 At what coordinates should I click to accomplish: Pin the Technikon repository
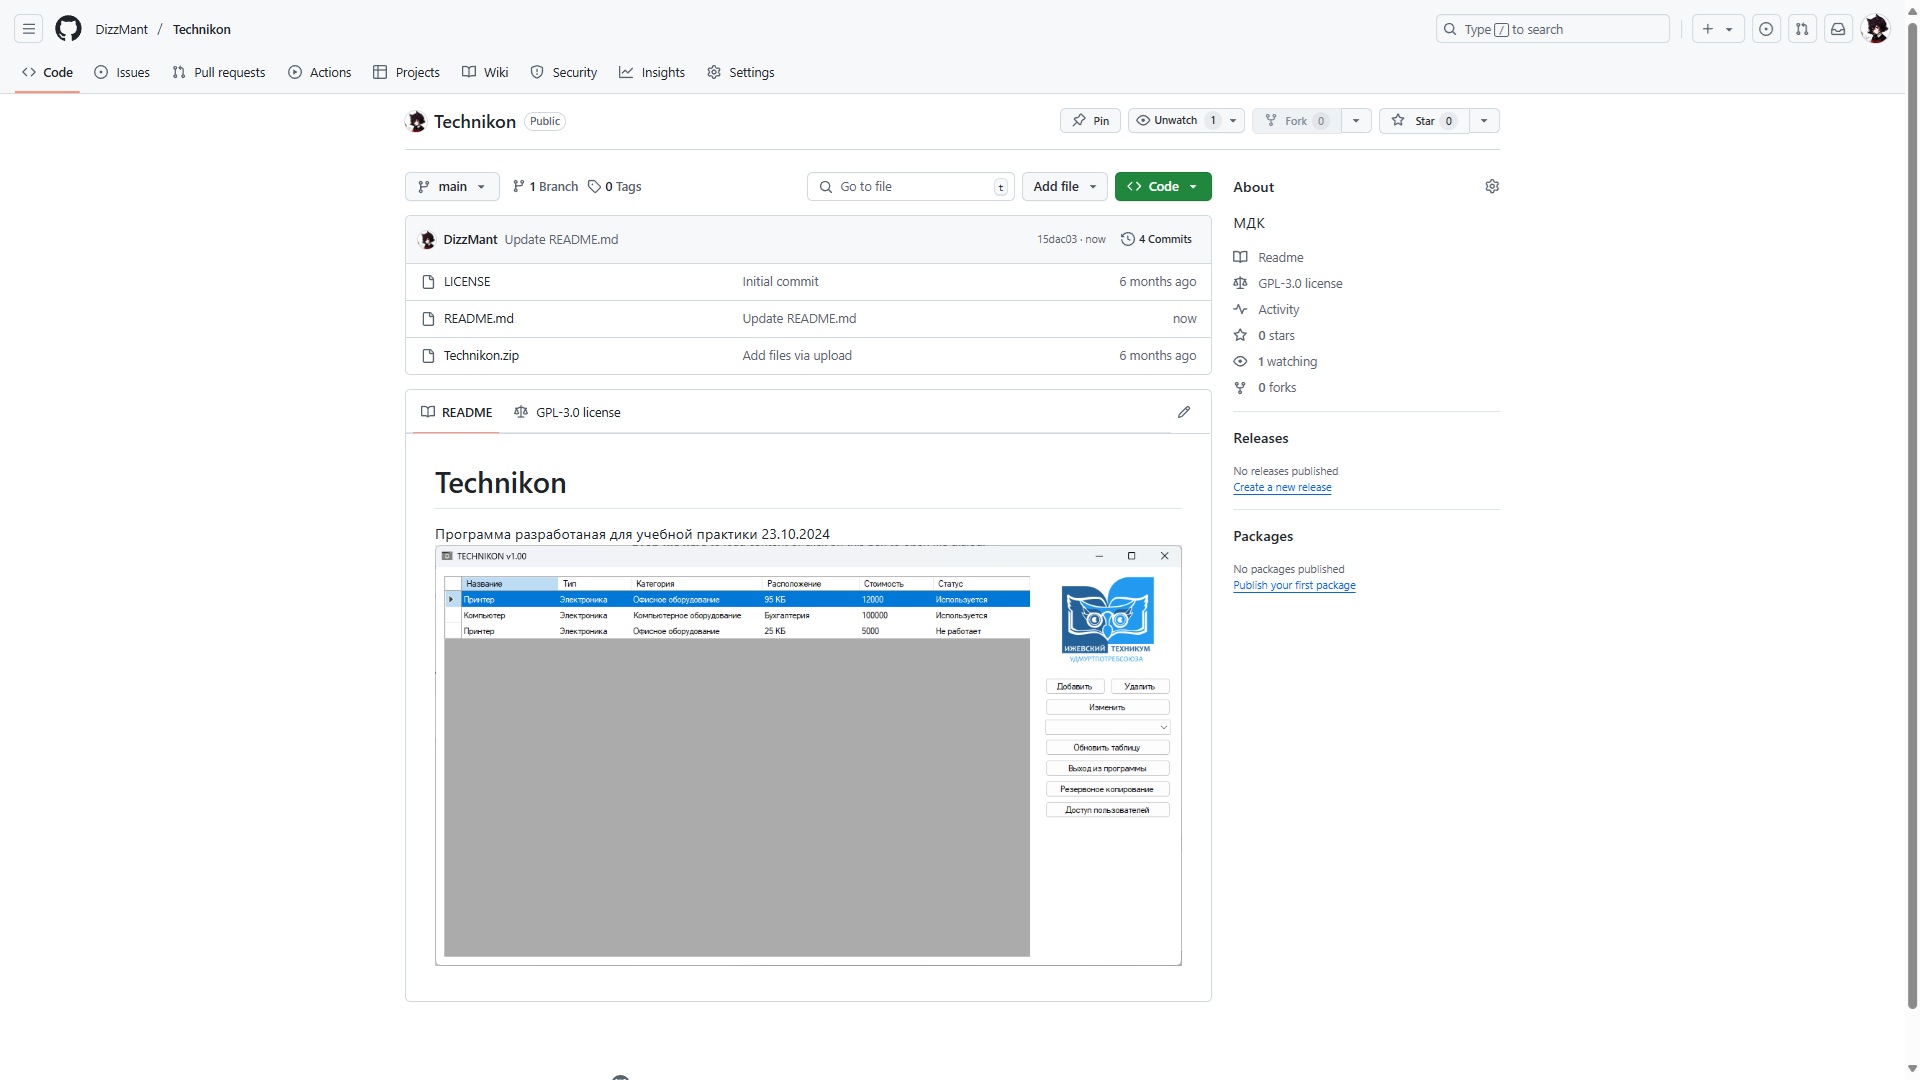pyautogui.click(x=1090, y=121)
